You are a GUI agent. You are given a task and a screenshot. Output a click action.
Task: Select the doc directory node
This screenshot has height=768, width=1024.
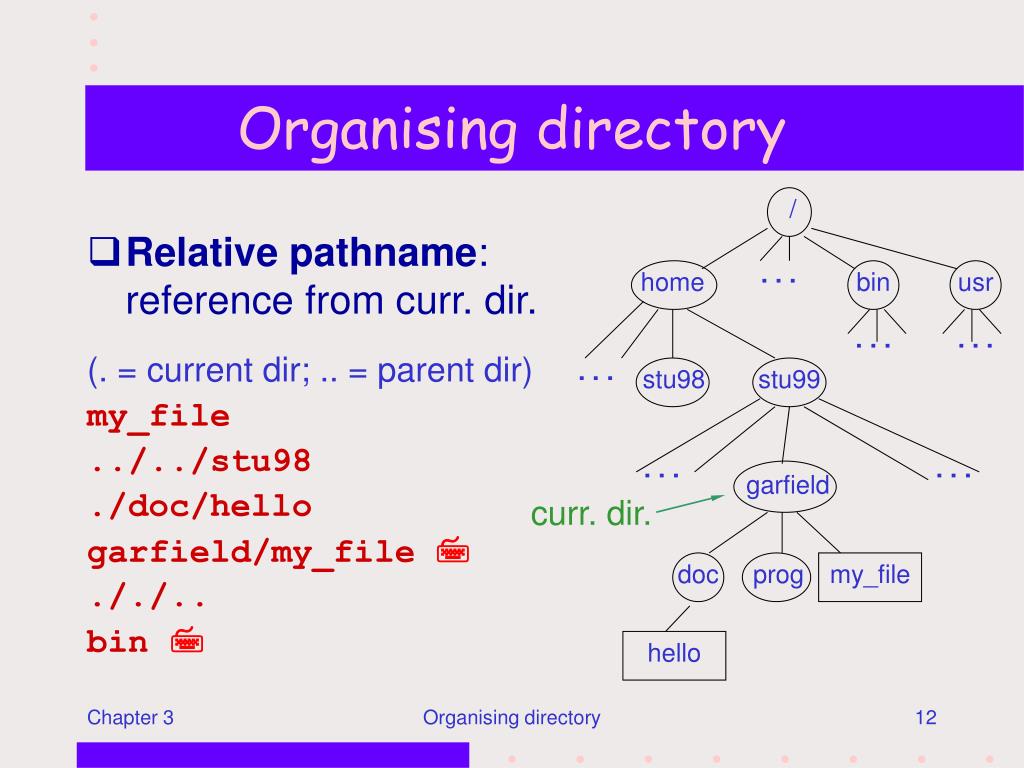(698, 576)
